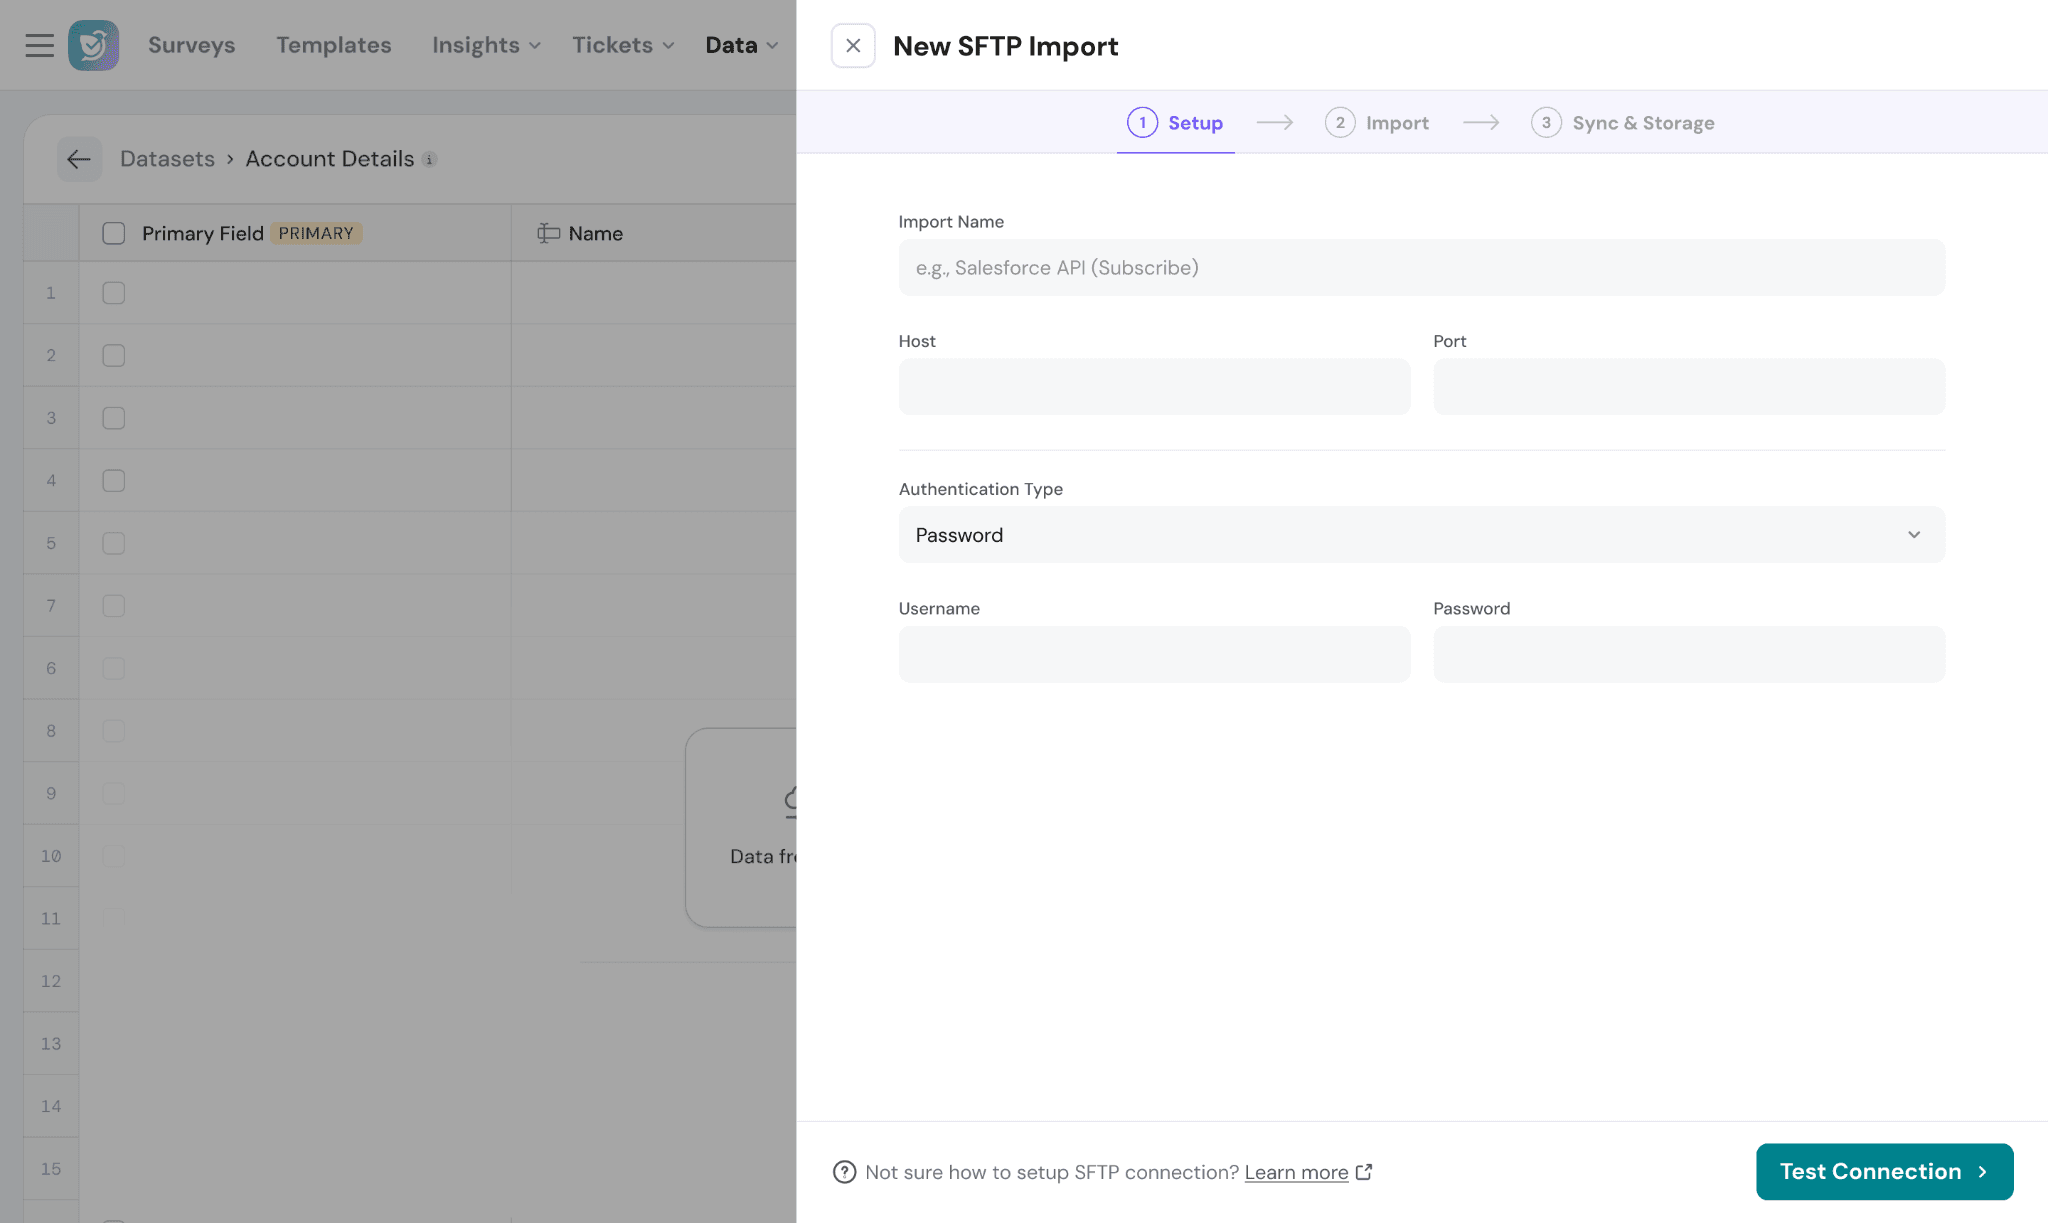
Task: Click the step 3 circle icon
Action: [x=1546, y=122]
